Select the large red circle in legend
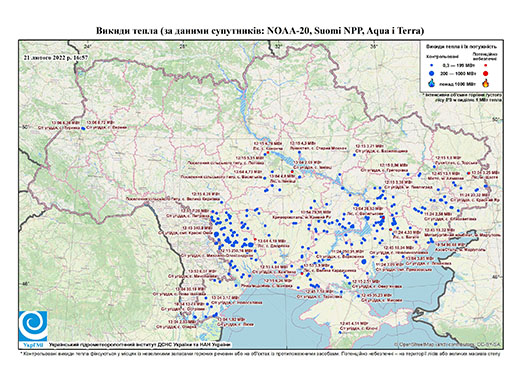 485,74
